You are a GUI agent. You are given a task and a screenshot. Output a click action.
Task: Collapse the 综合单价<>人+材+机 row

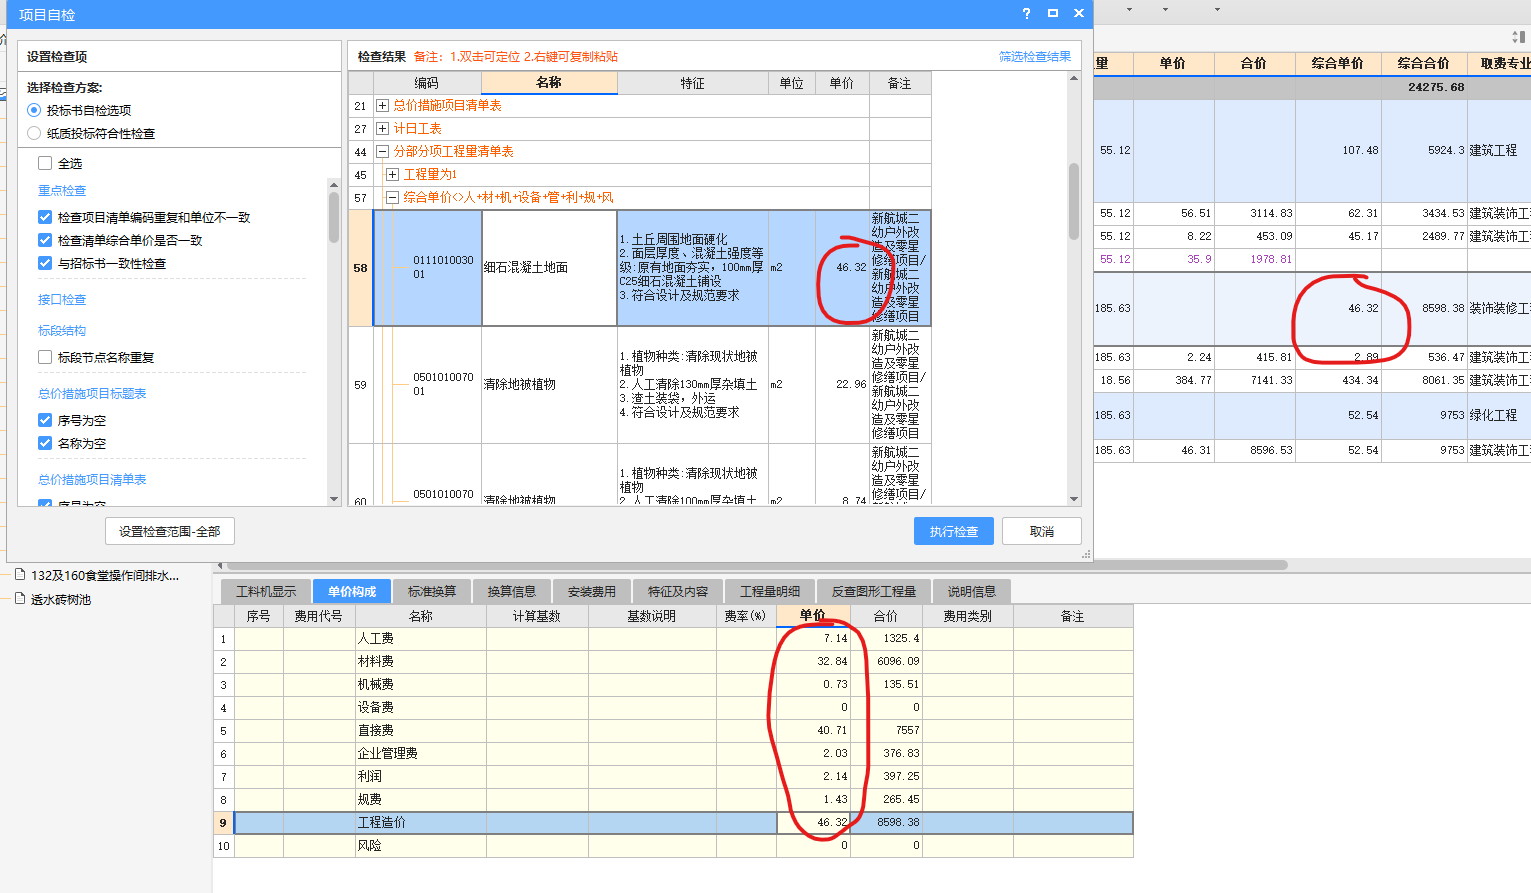tap(392, 197)
